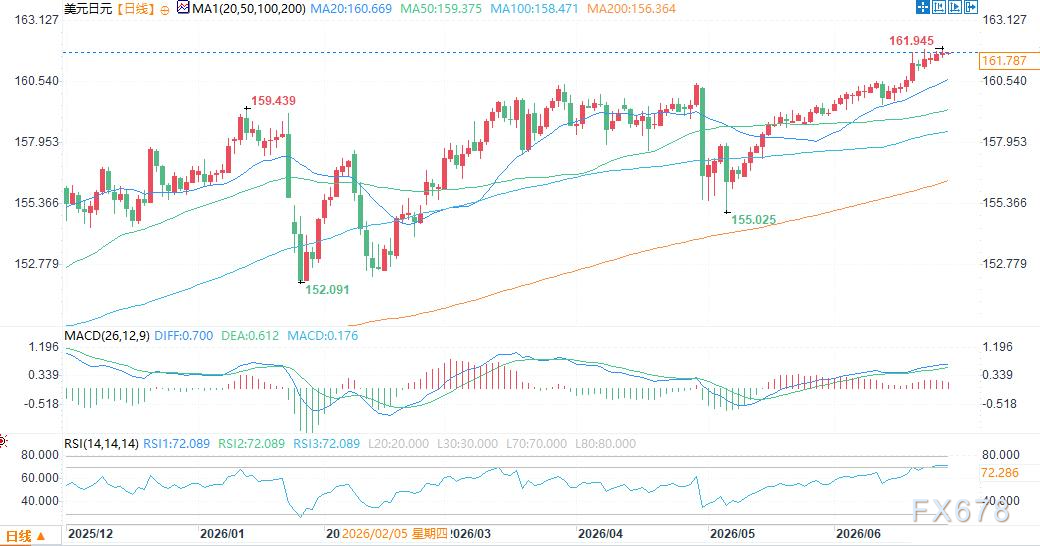Click the orange circle icon after 日线
The width and height of the screenshot is (1040, 546).
[x=164, y=10]
